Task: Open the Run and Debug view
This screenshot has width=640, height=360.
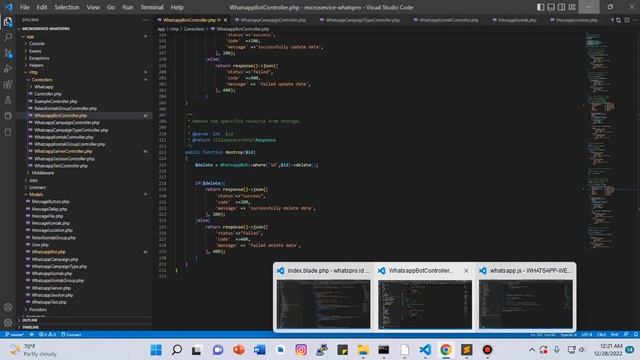Action: pos(8,69)
